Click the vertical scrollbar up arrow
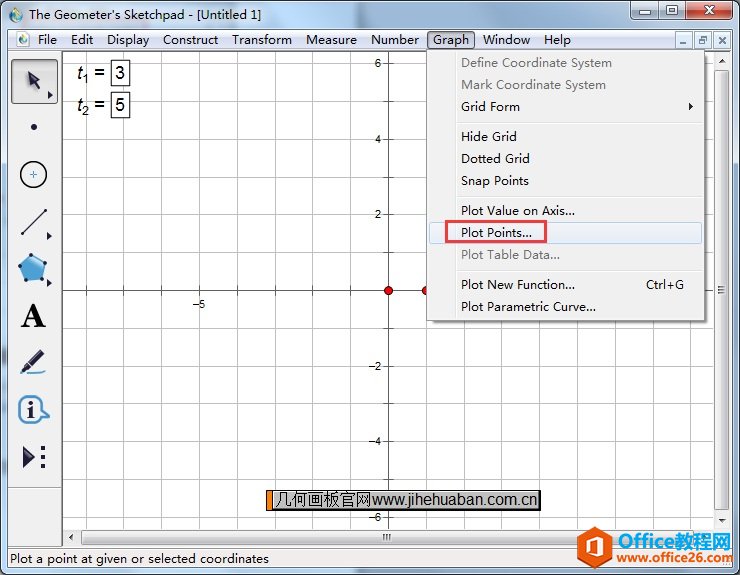Screen dimensions: 740x575 click(722, 61)
